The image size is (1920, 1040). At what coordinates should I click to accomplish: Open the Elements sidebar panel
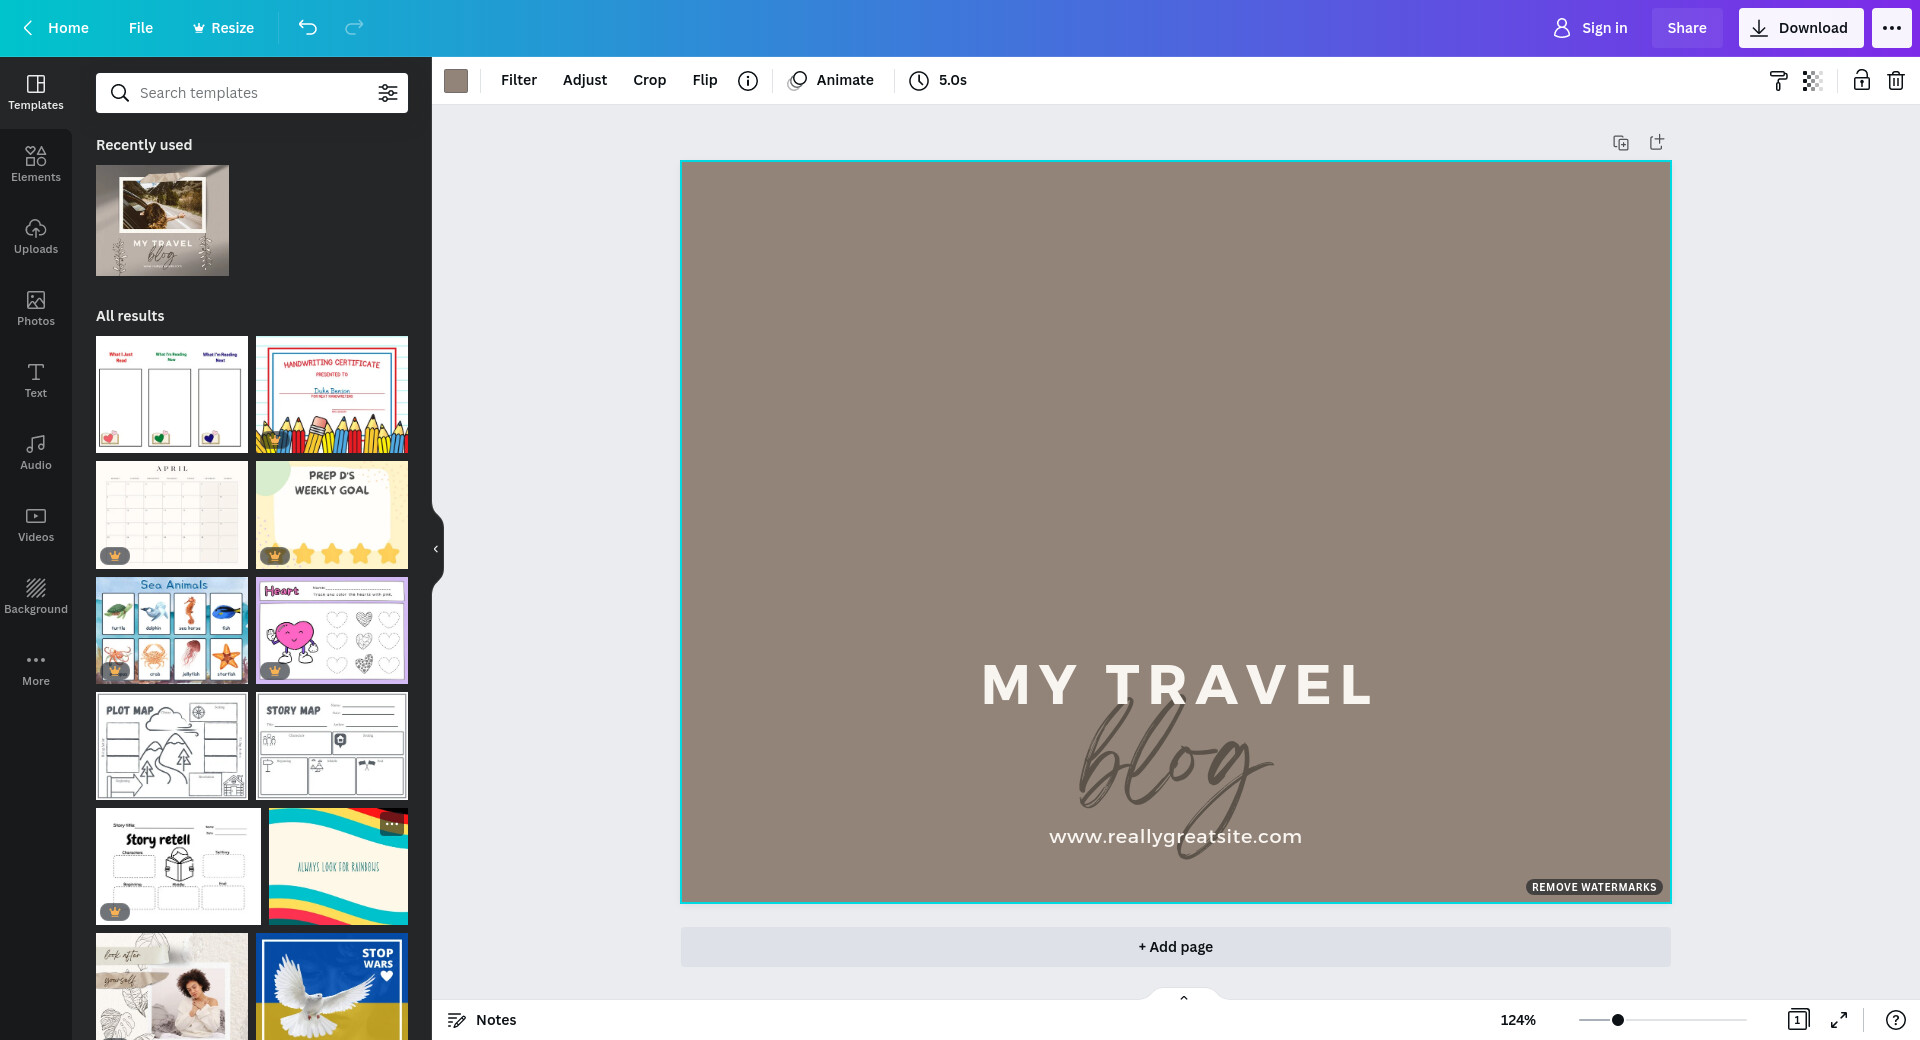pos(36,164)
